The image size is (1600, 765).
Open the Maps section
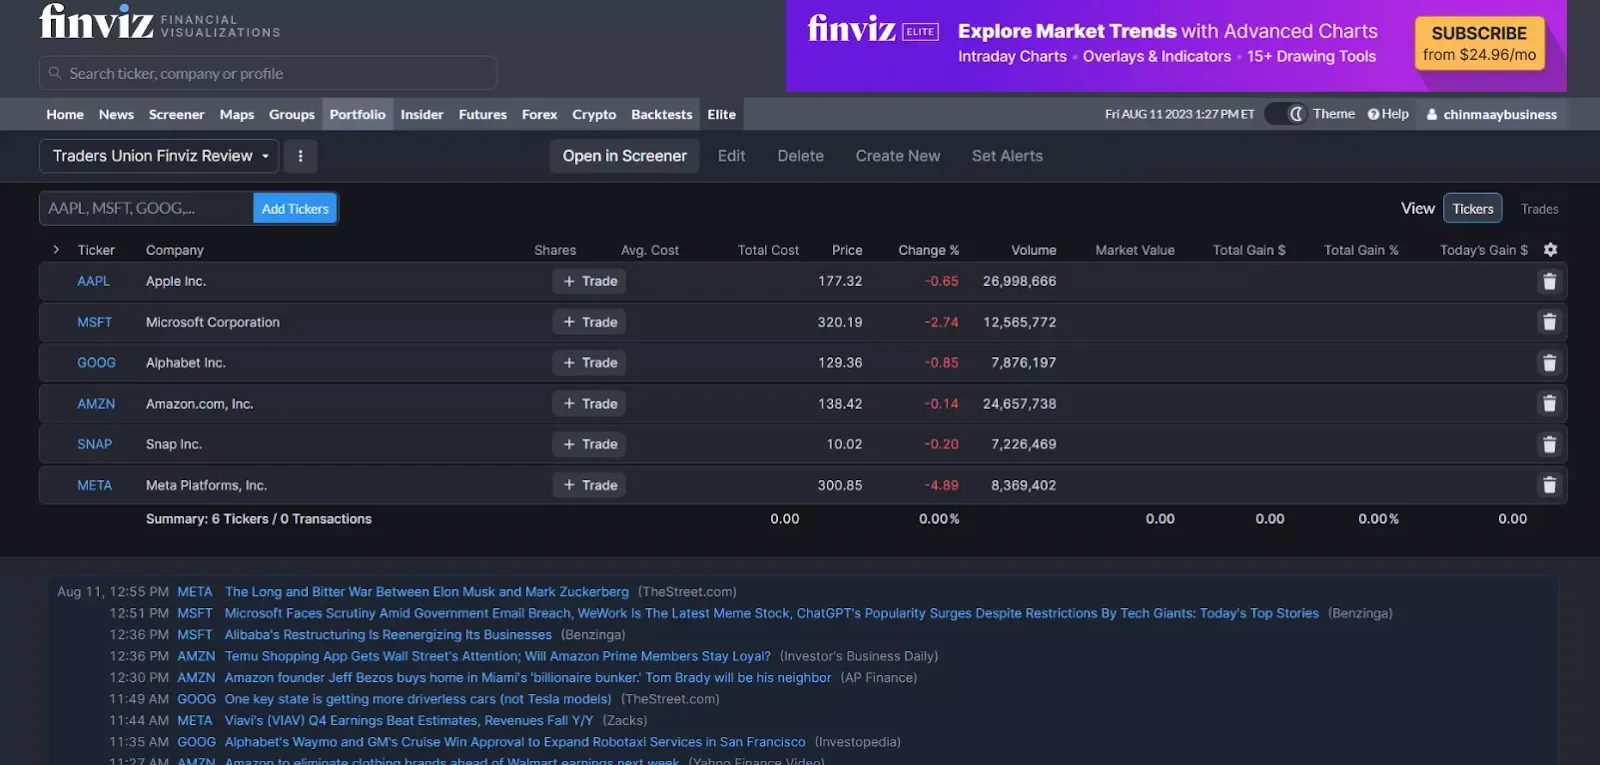click(237, 114)
